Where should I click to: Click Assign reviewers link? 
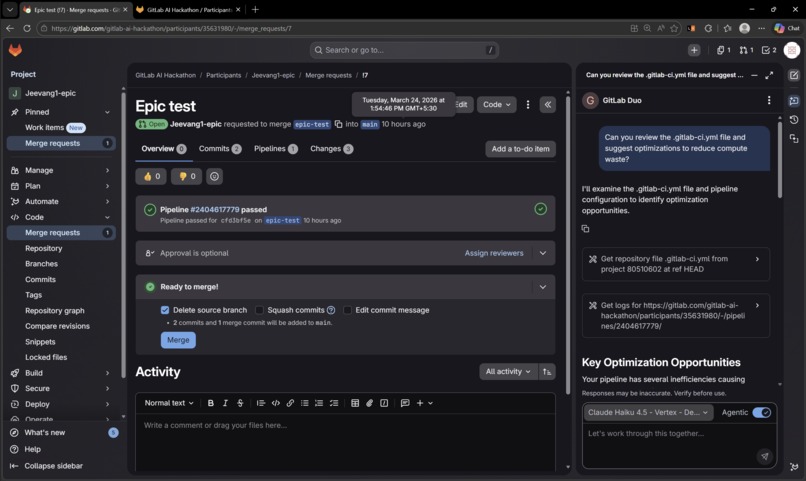[494, 253]
